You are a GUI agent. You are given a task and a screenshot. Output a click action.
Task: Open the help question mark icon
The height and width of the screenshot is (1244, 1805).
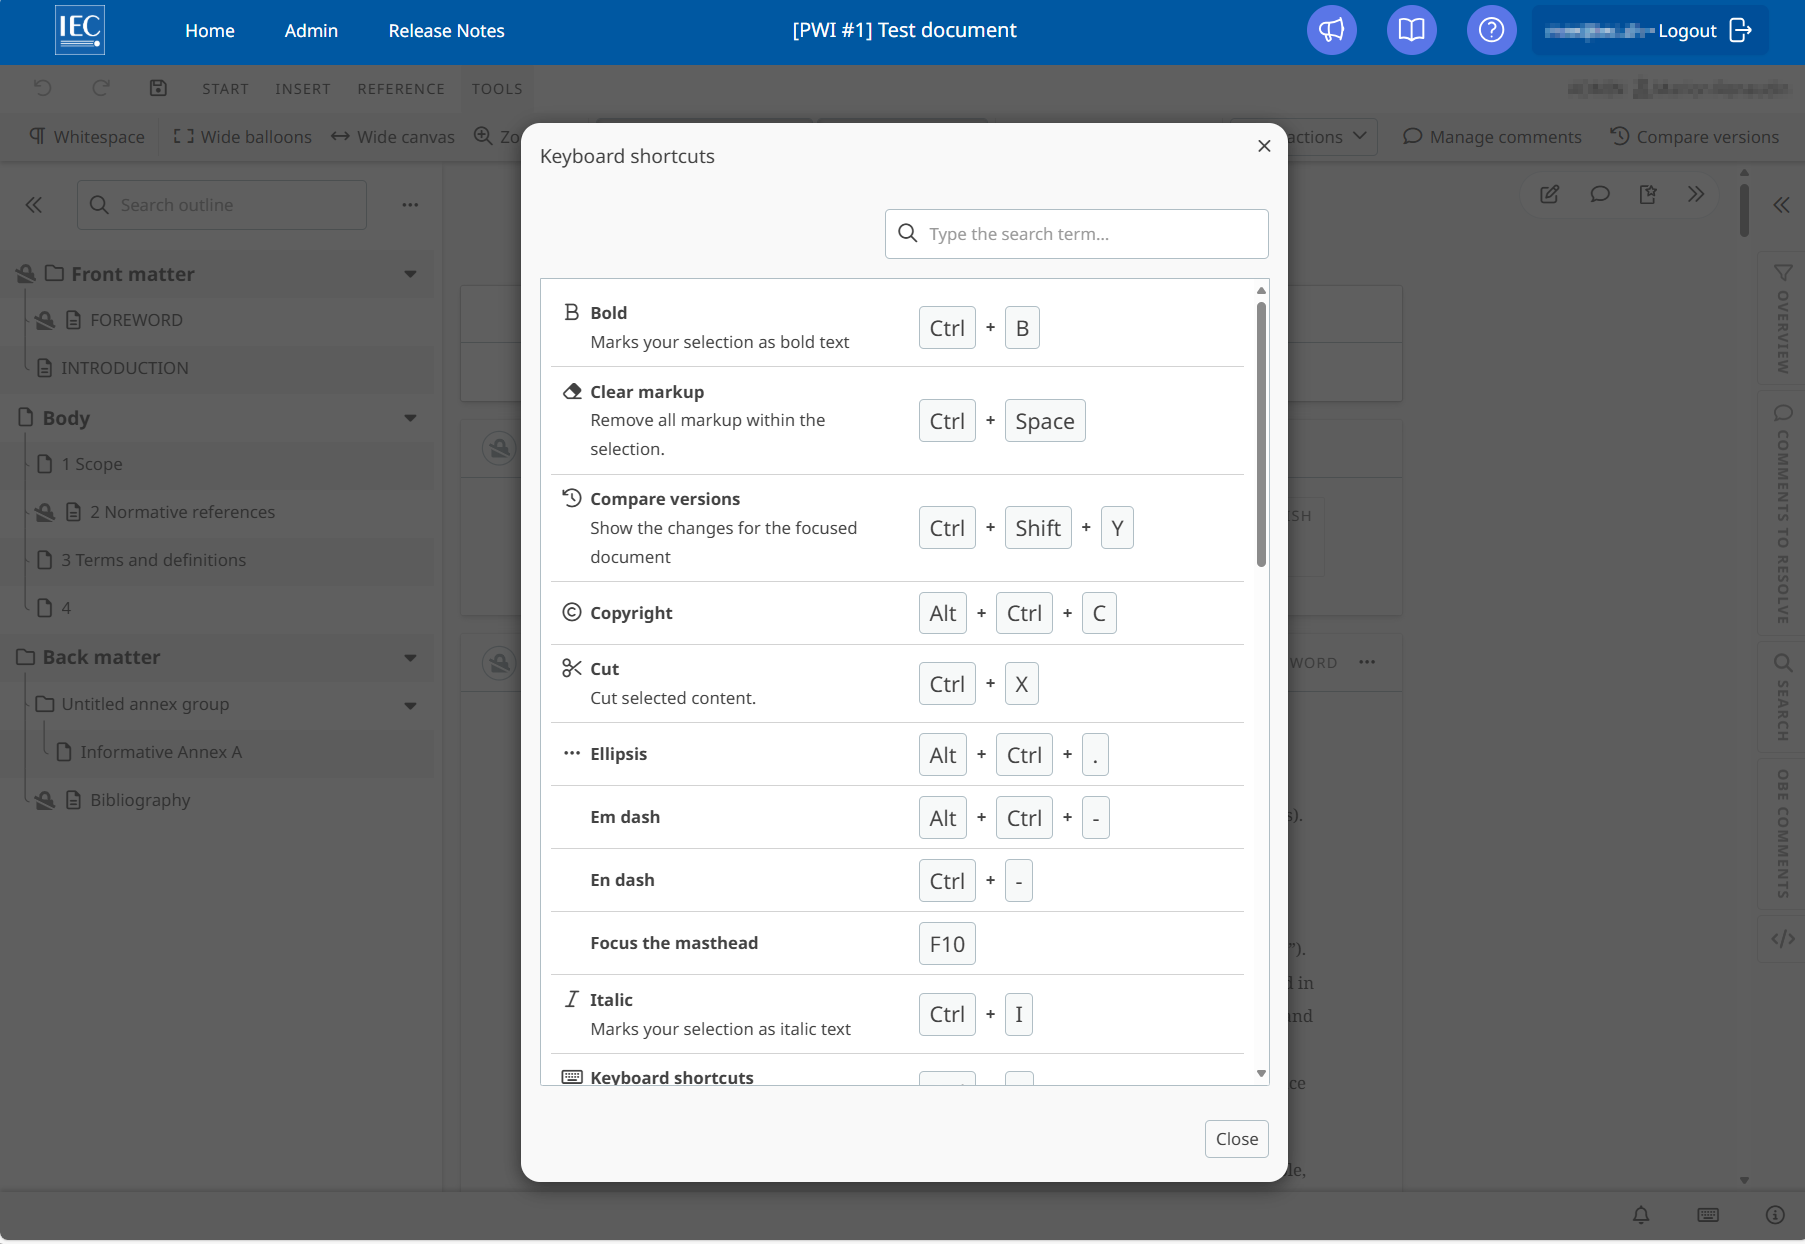pyautogui.click(x=1491, y=30)
